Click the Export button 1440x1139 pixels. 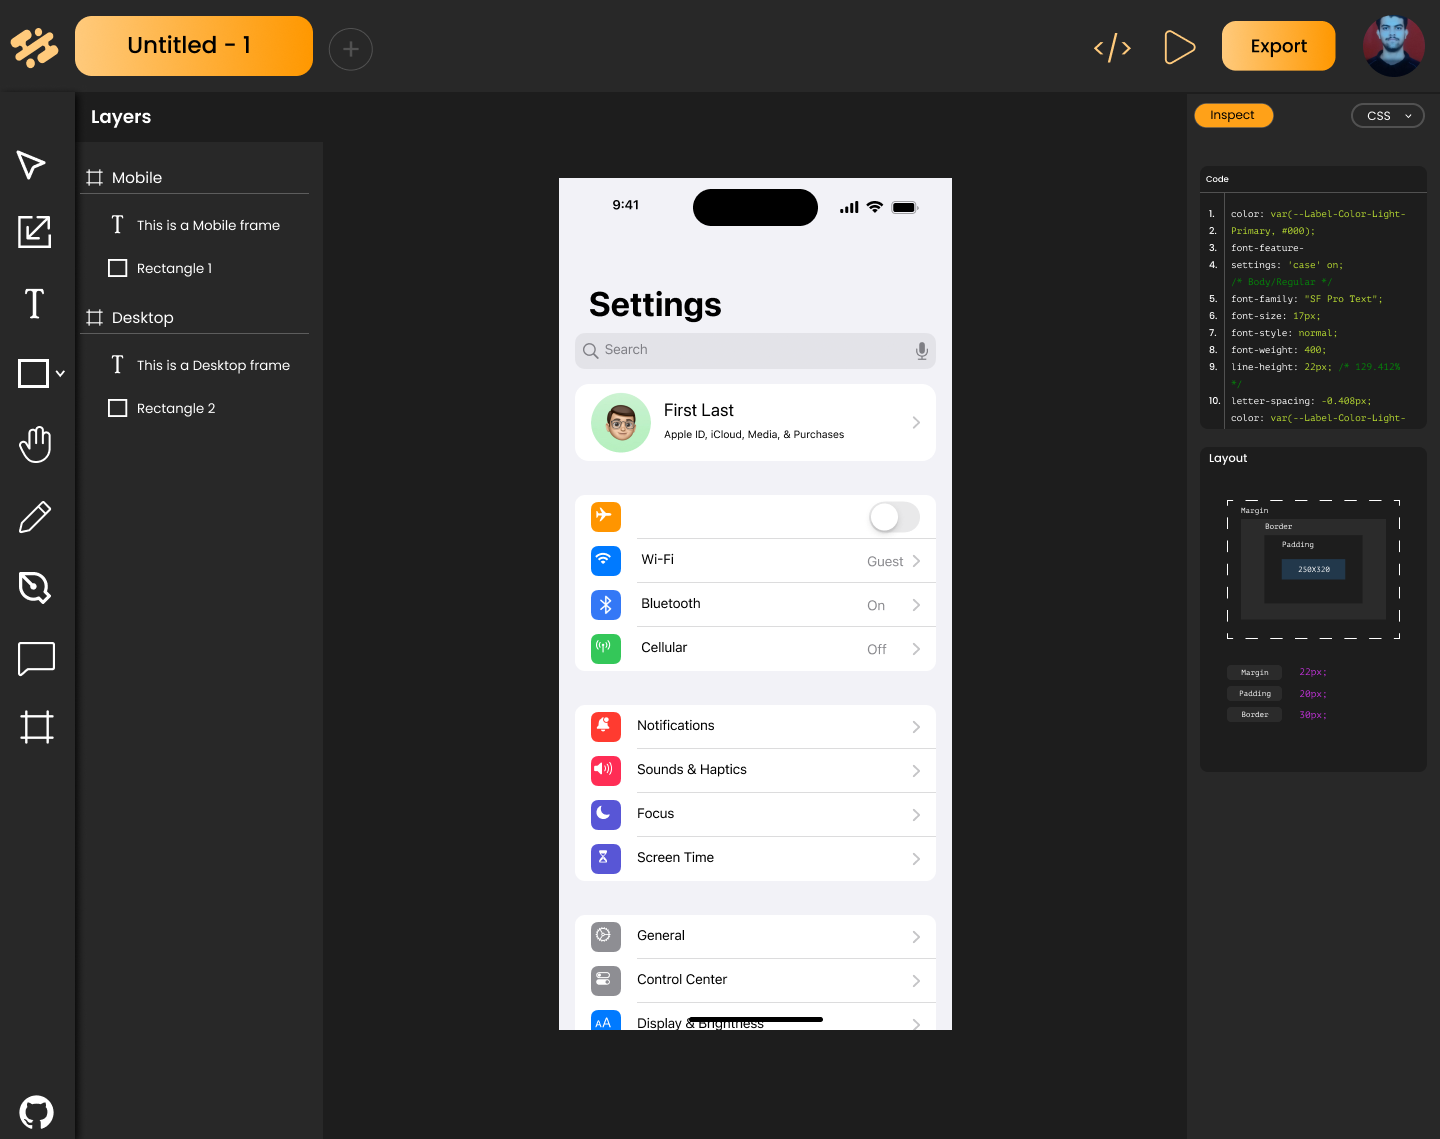coord(1278,46)
